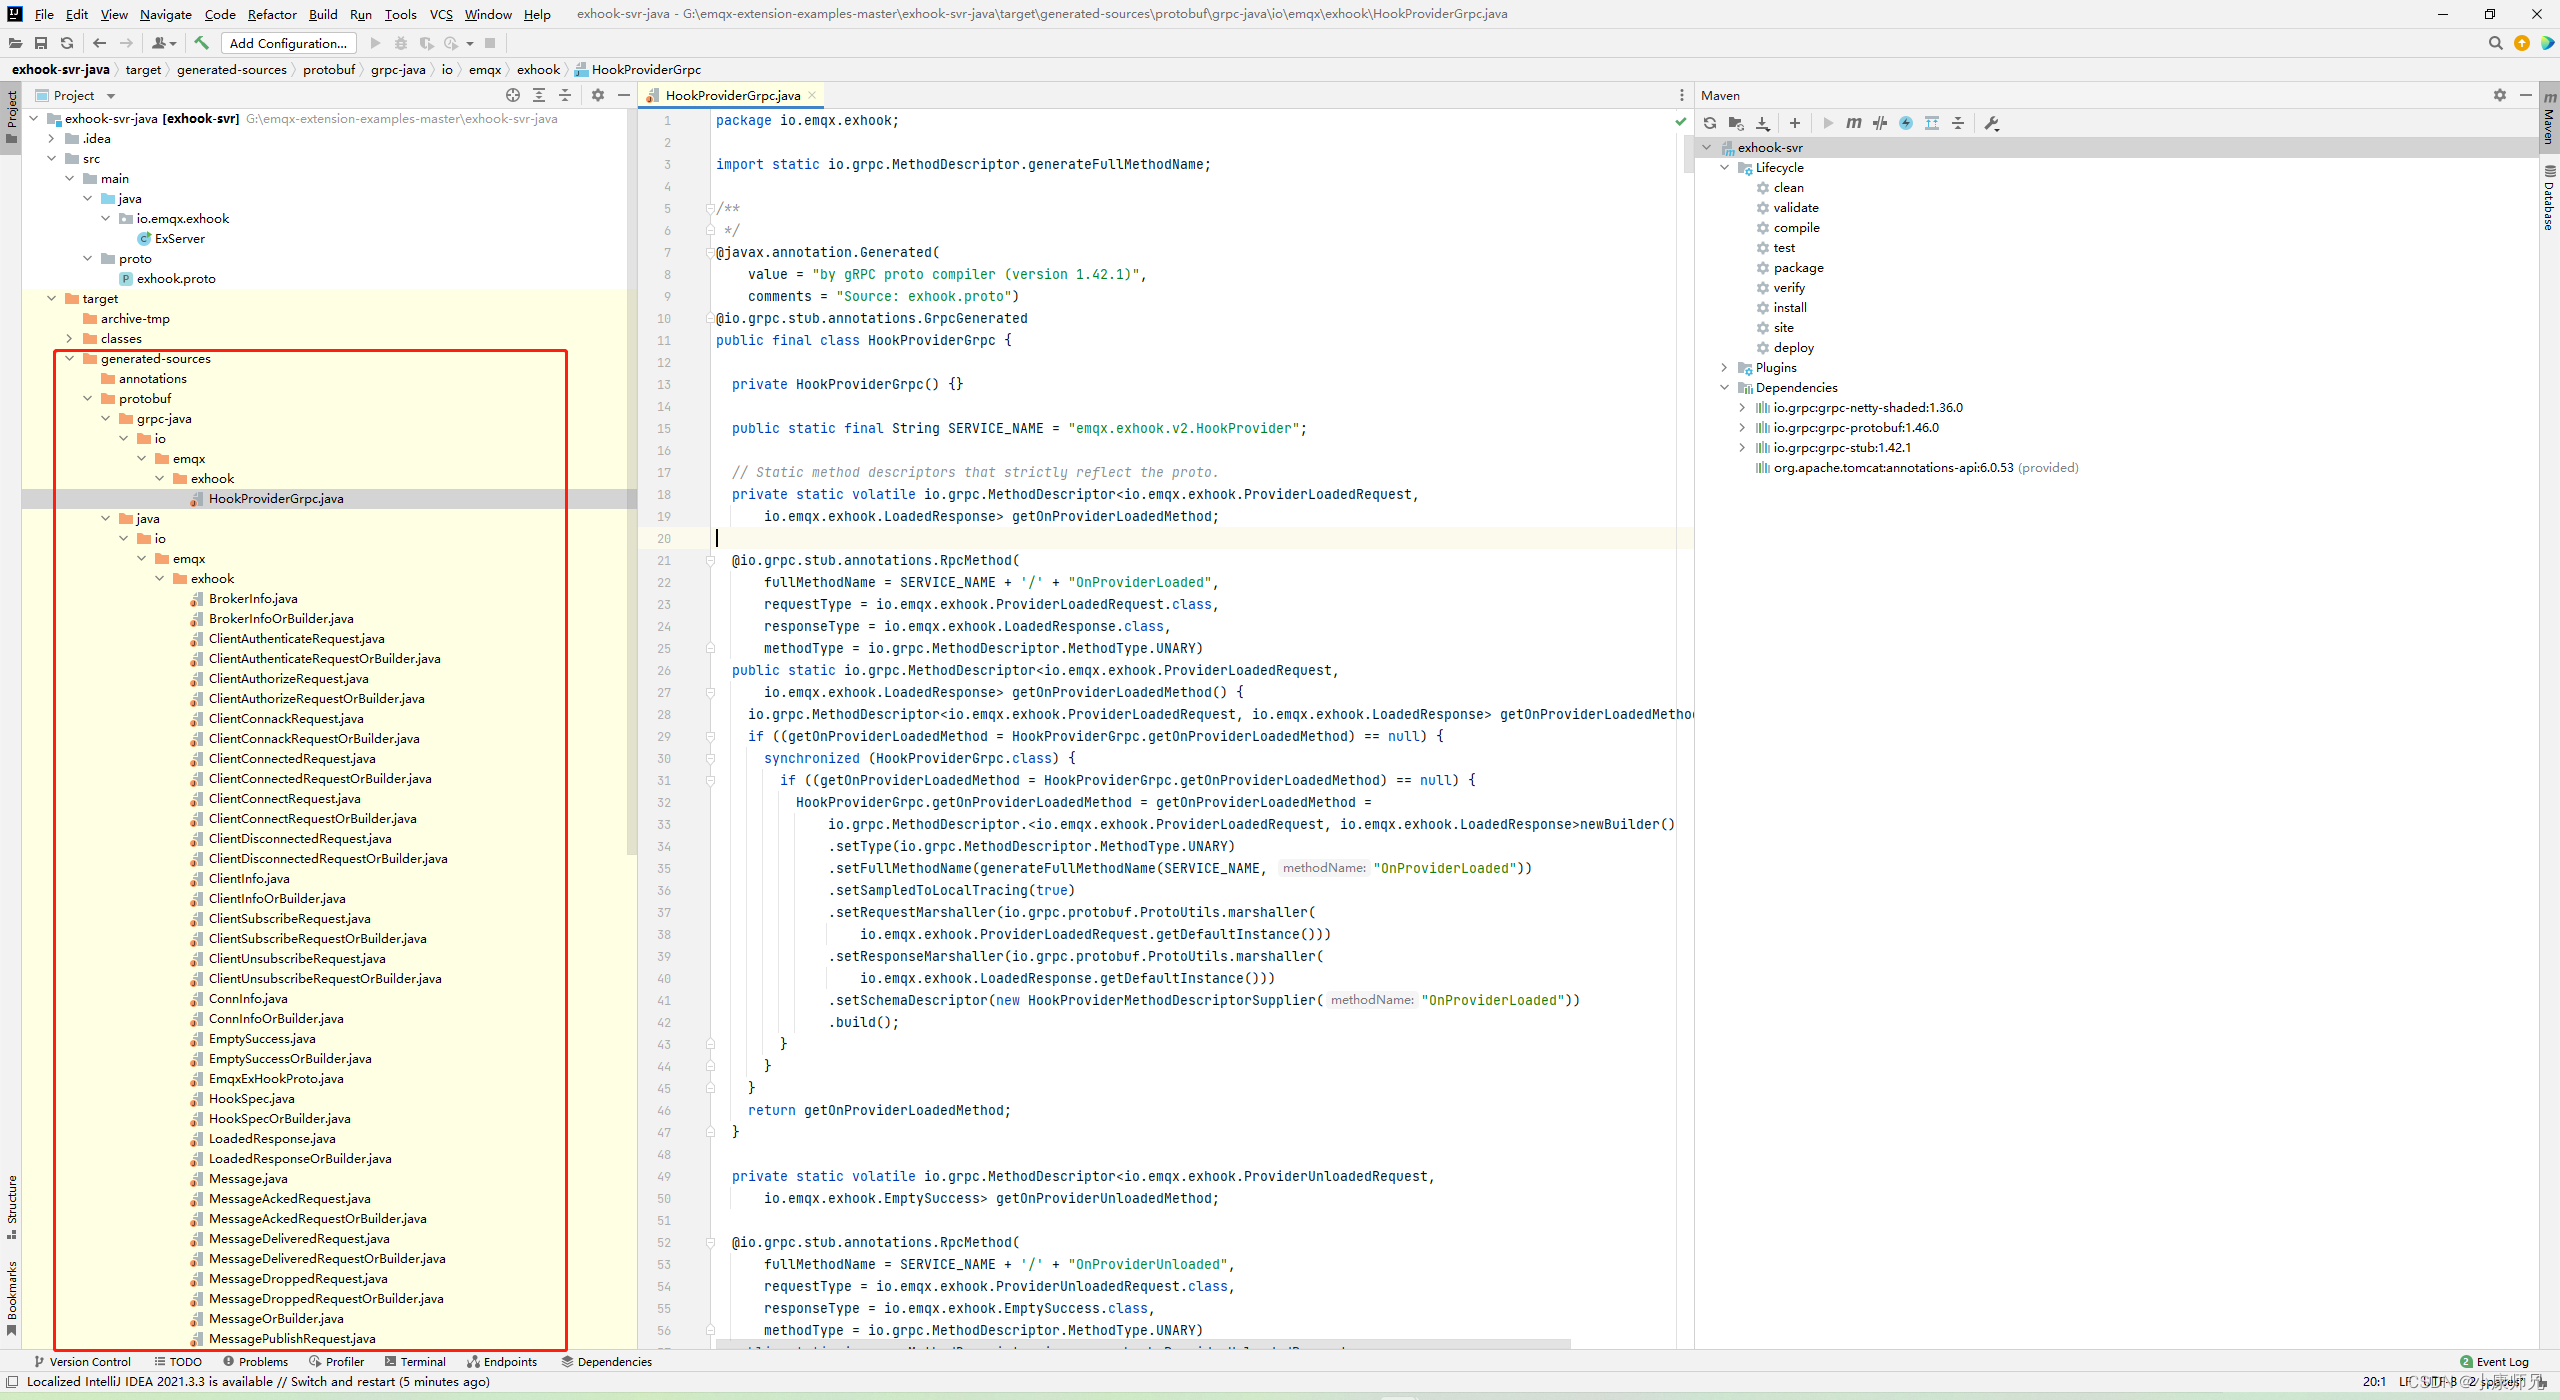This screenshot has width=2560, height=1400.
Task: Expand the Plugins node under exhook-svr
Action: [1725, 367]
